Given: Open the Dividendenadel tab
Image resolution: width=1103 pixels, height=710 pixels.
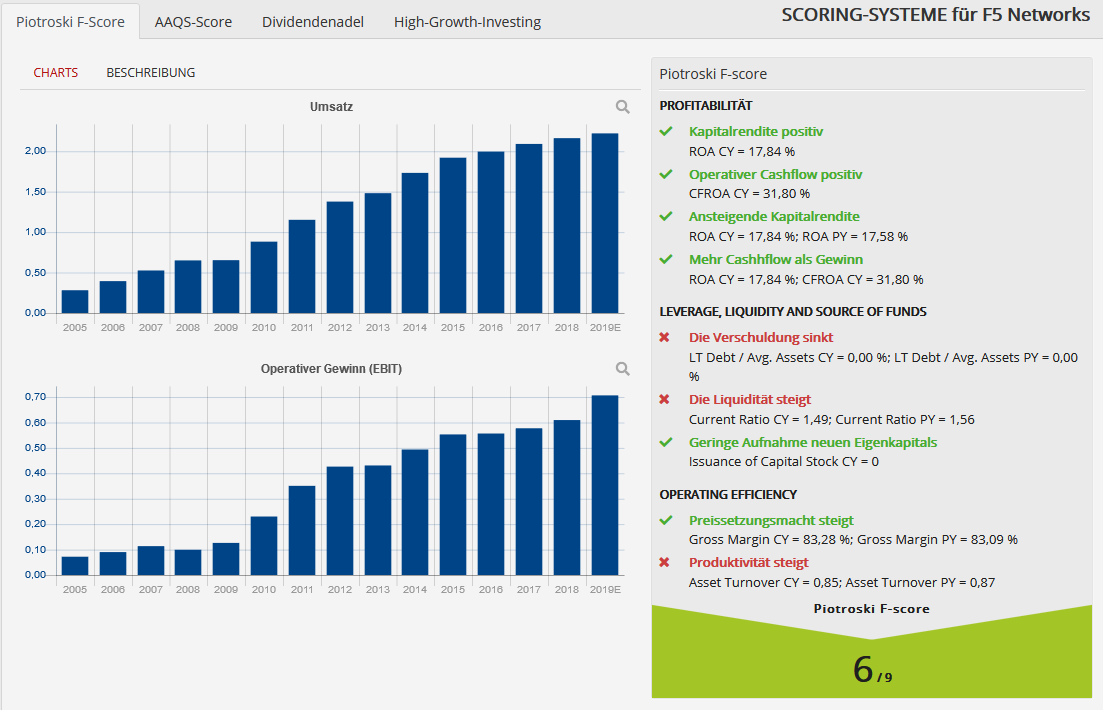Looking at the screenshot, I should 313,22.
